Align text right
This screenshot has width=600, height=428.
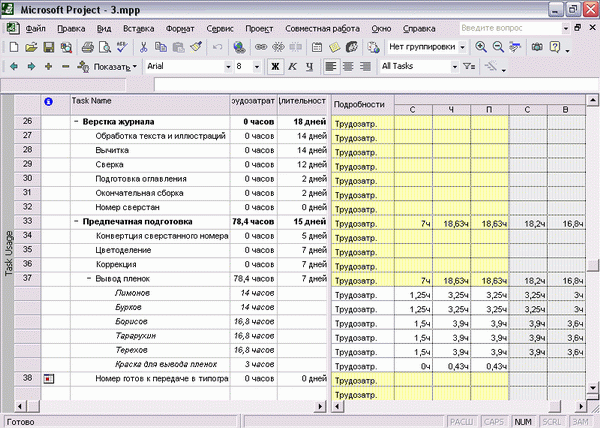click(x=365, y=67)
